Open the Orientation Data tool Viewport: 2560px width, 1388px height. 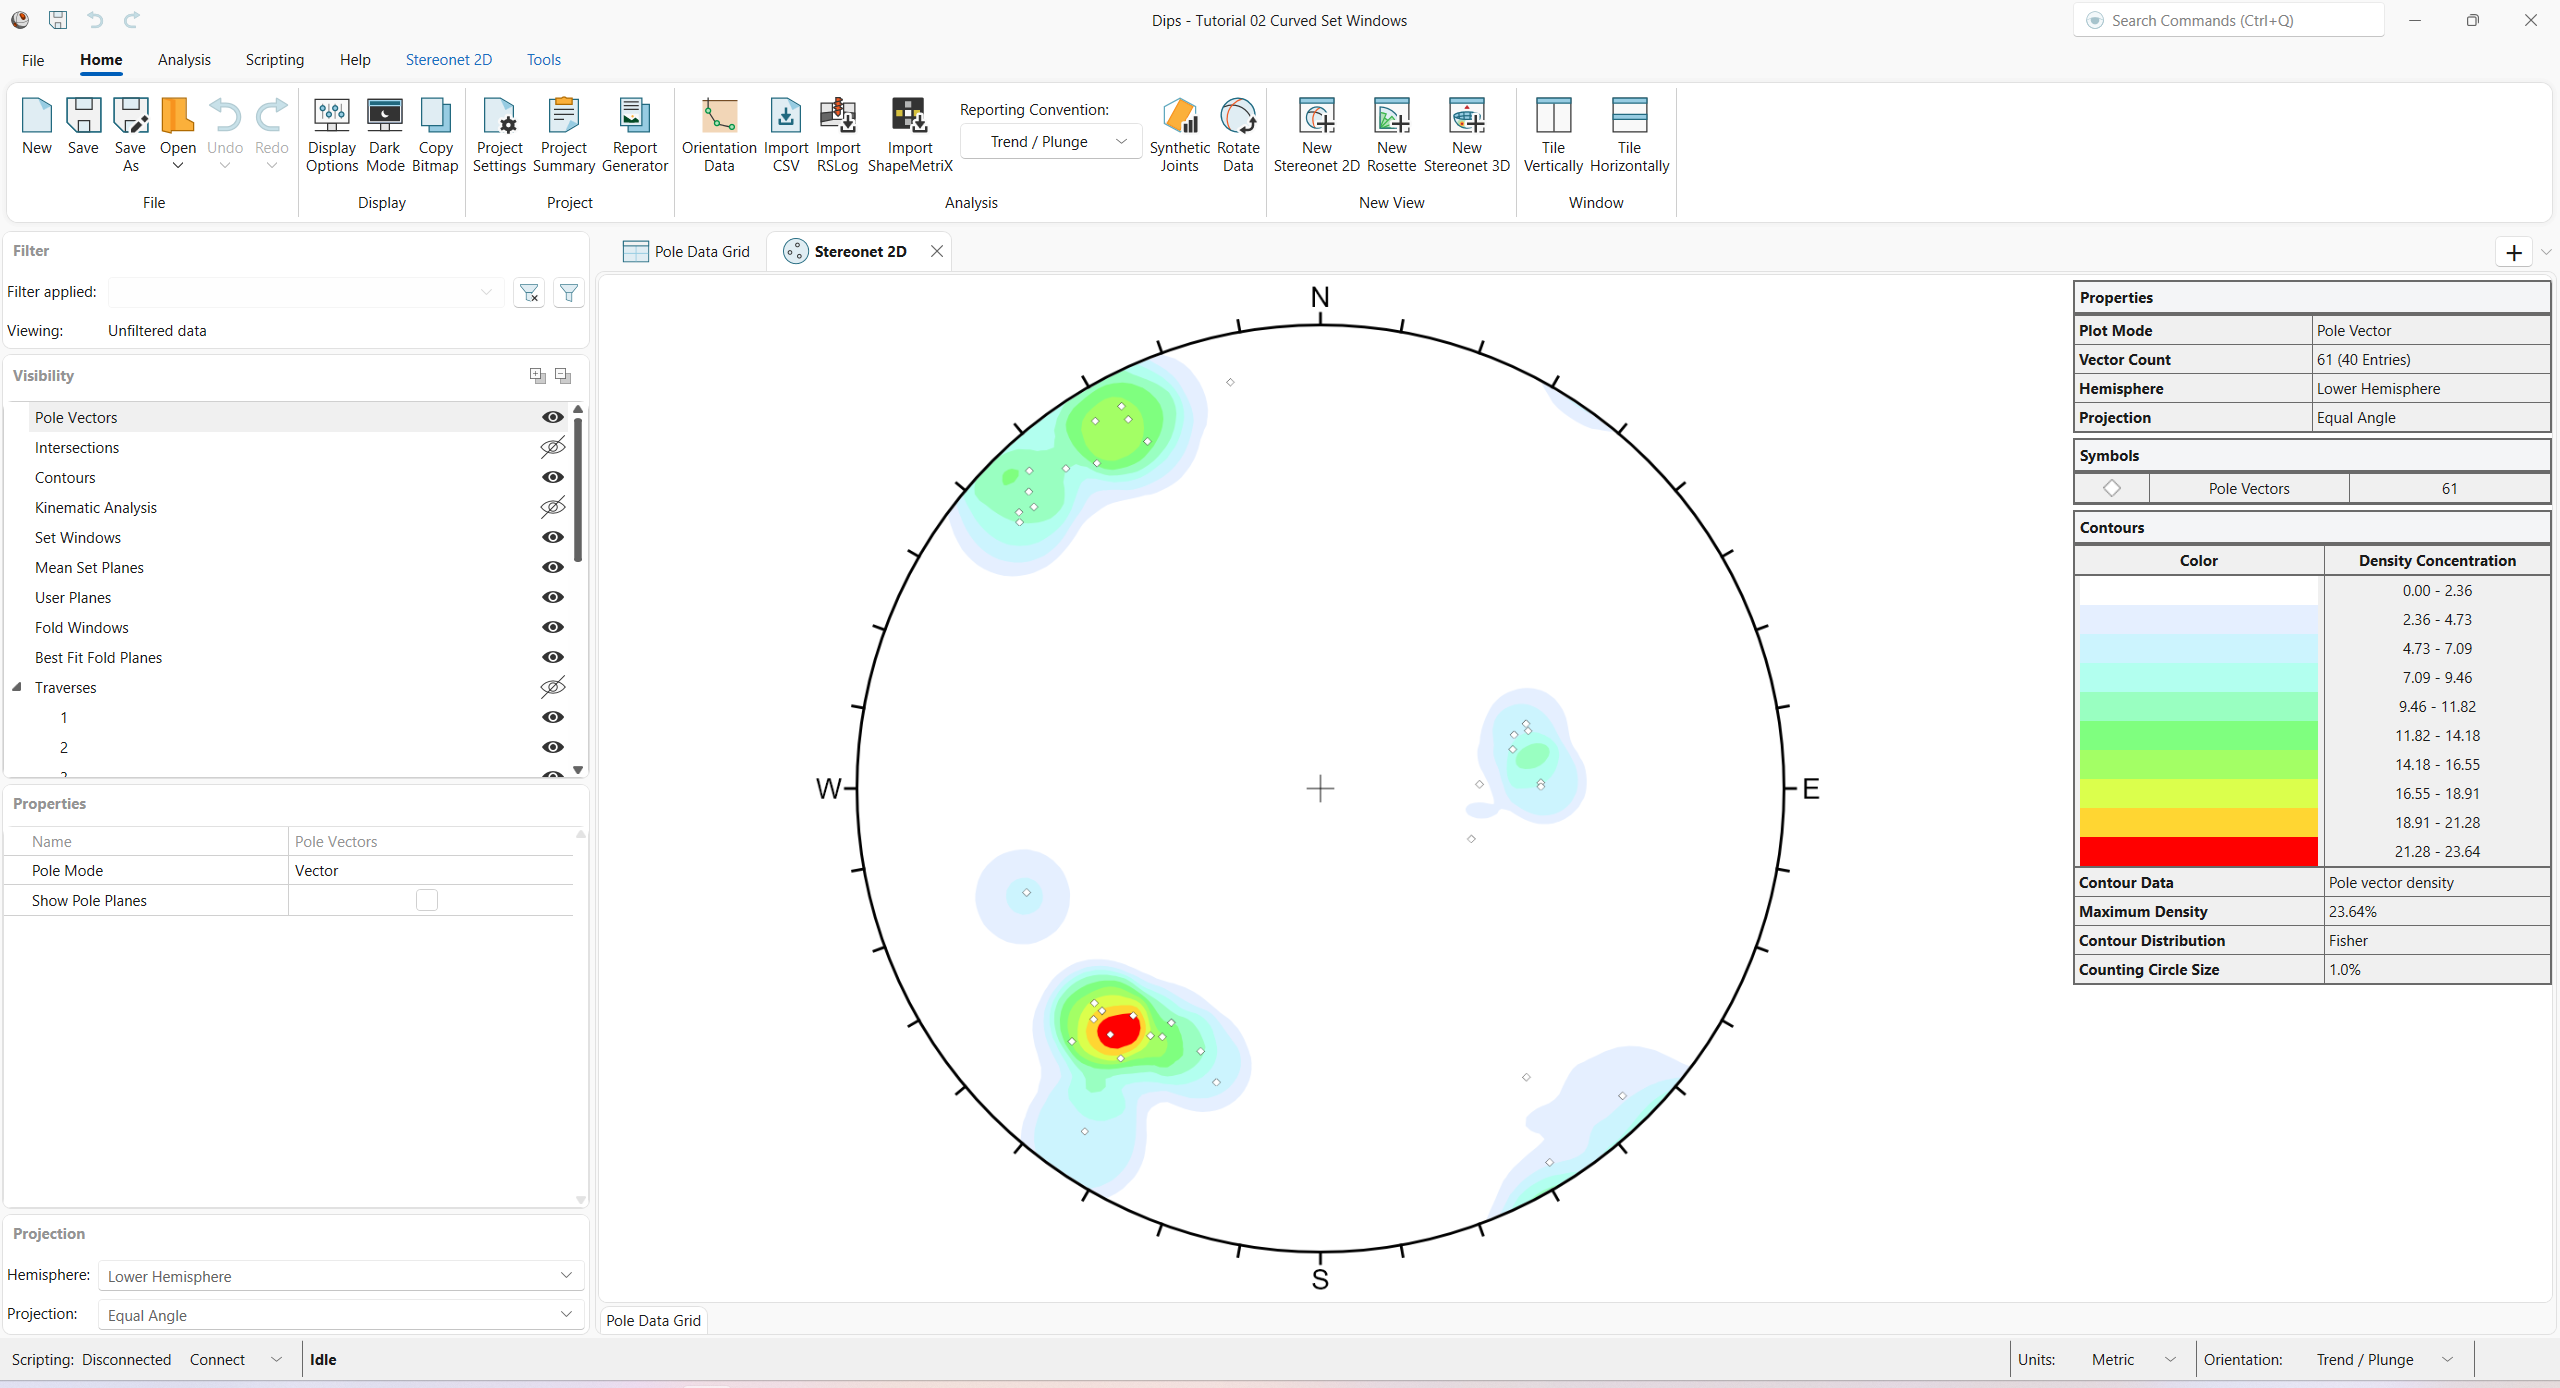(x=718, y=133)
